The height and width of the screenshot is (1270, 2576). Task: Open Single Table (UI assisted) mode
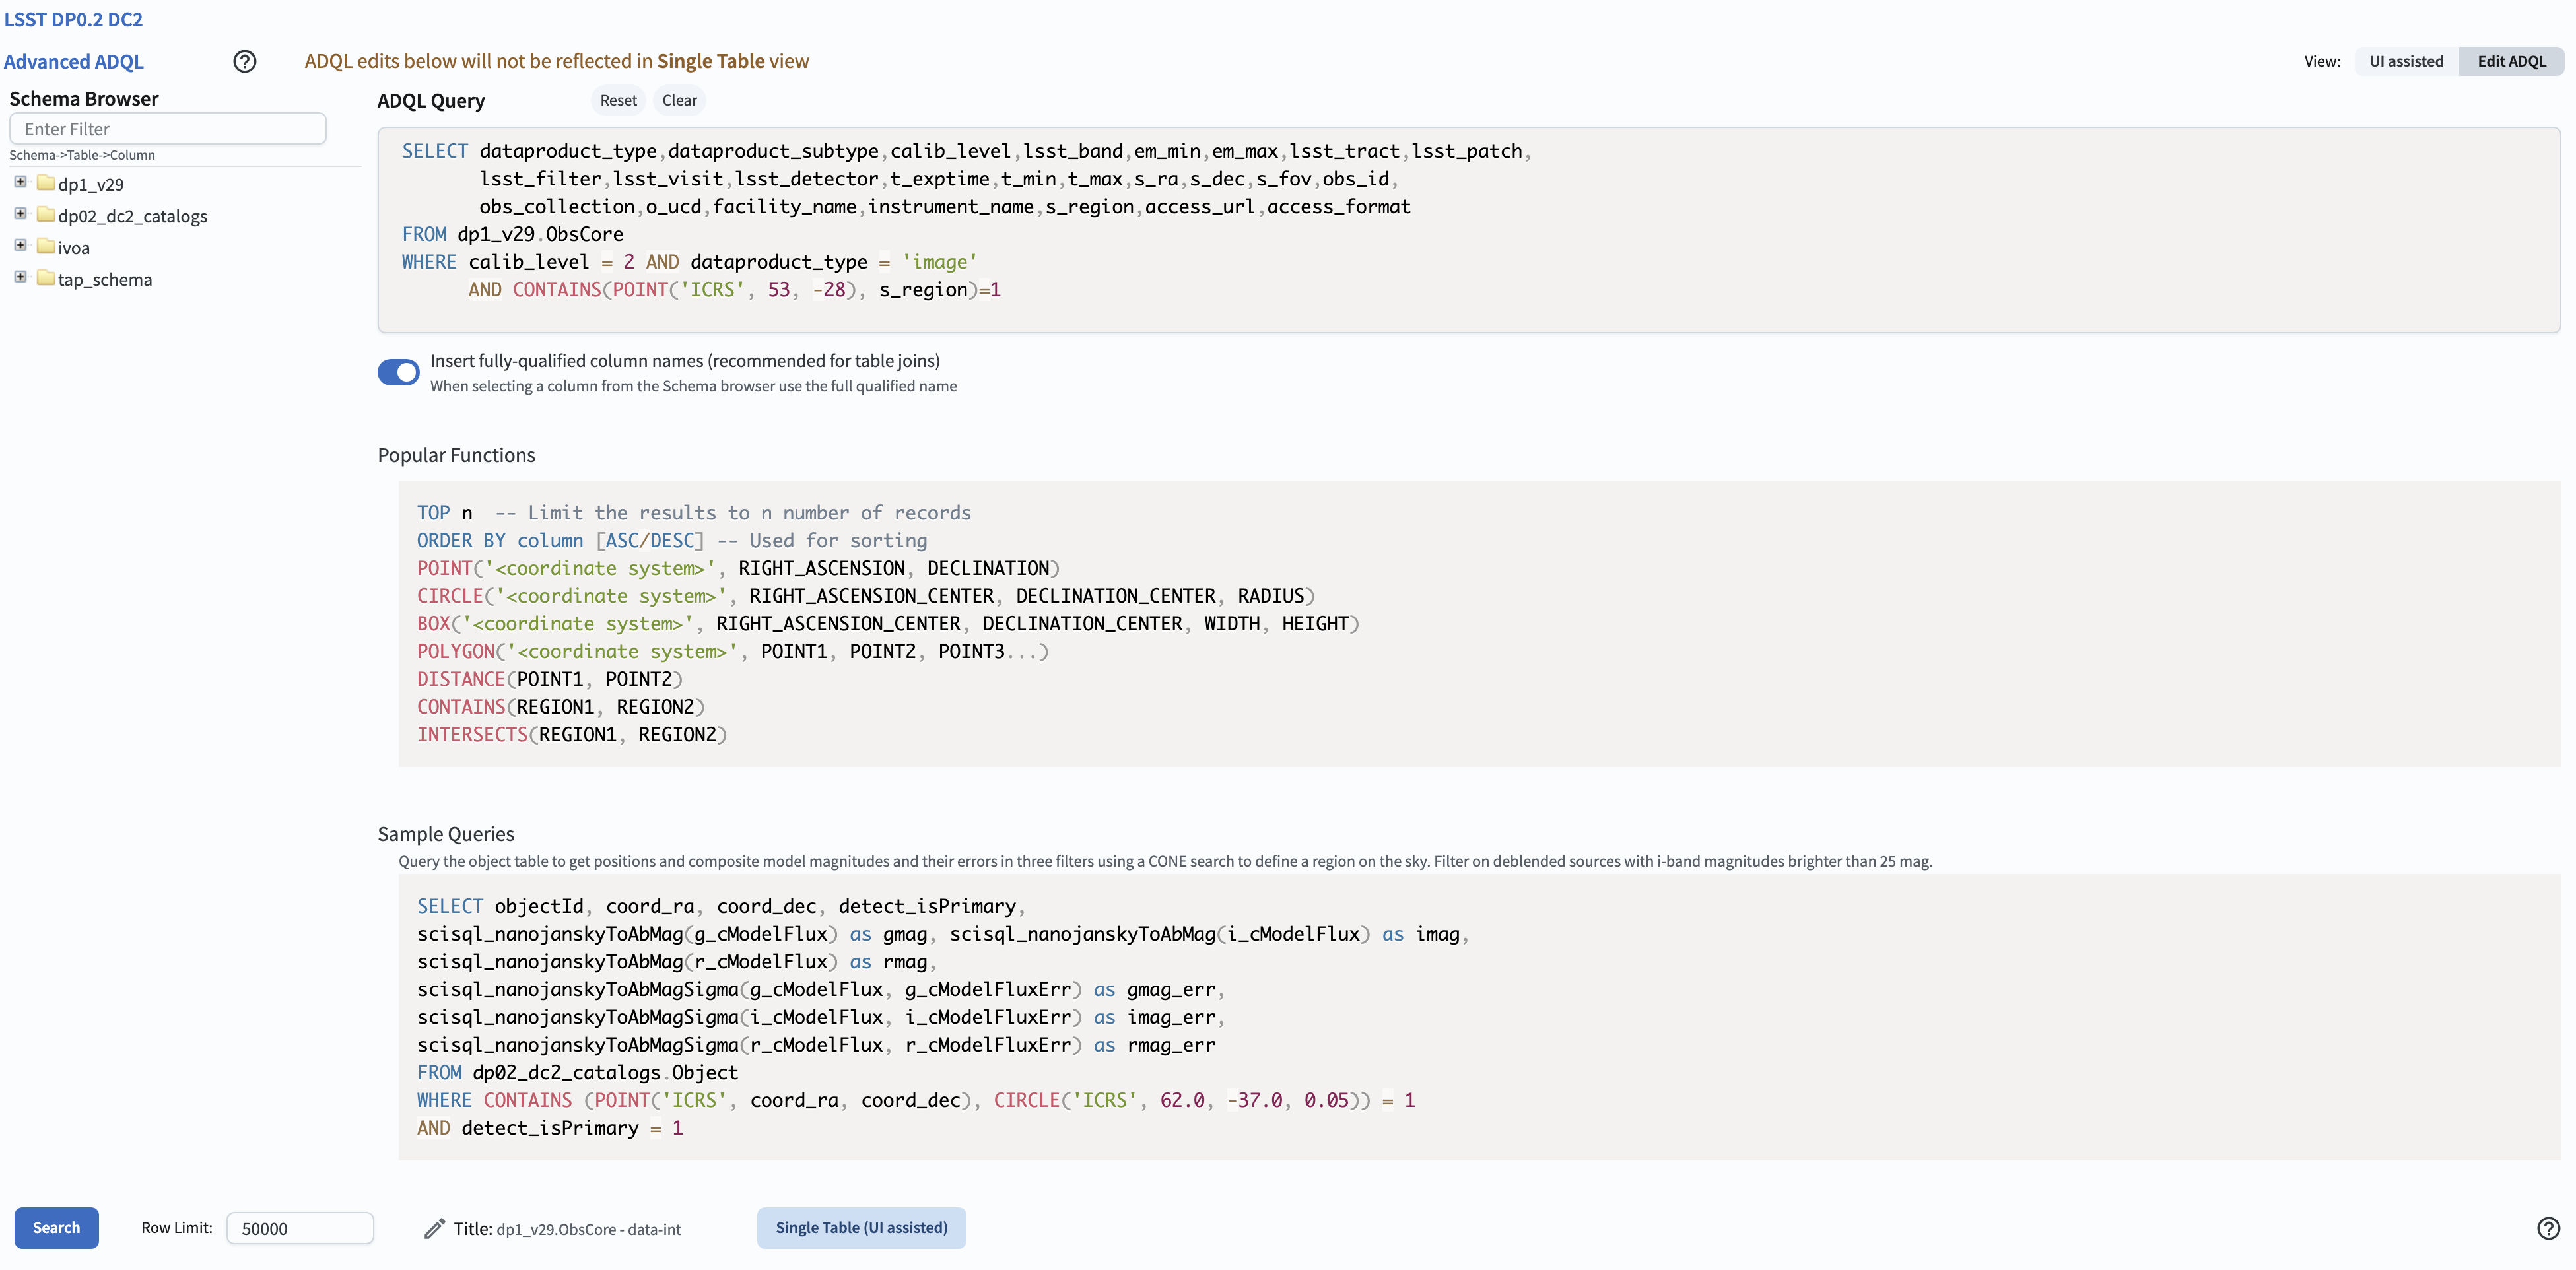coord(861,1227)
